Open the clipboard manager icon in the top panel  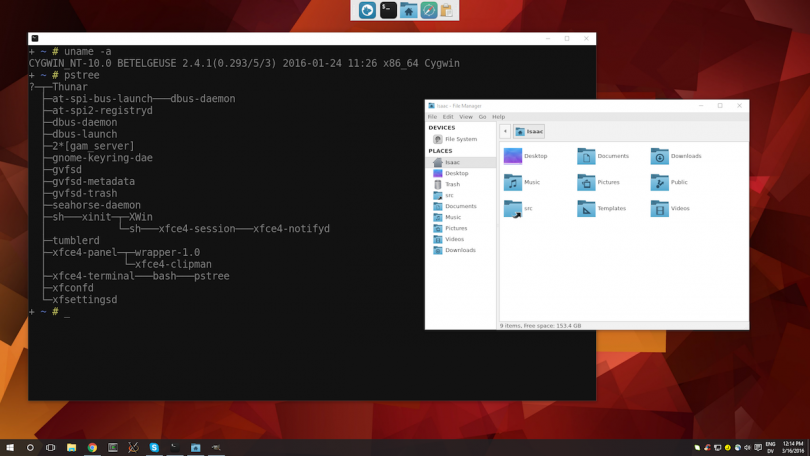447,10
